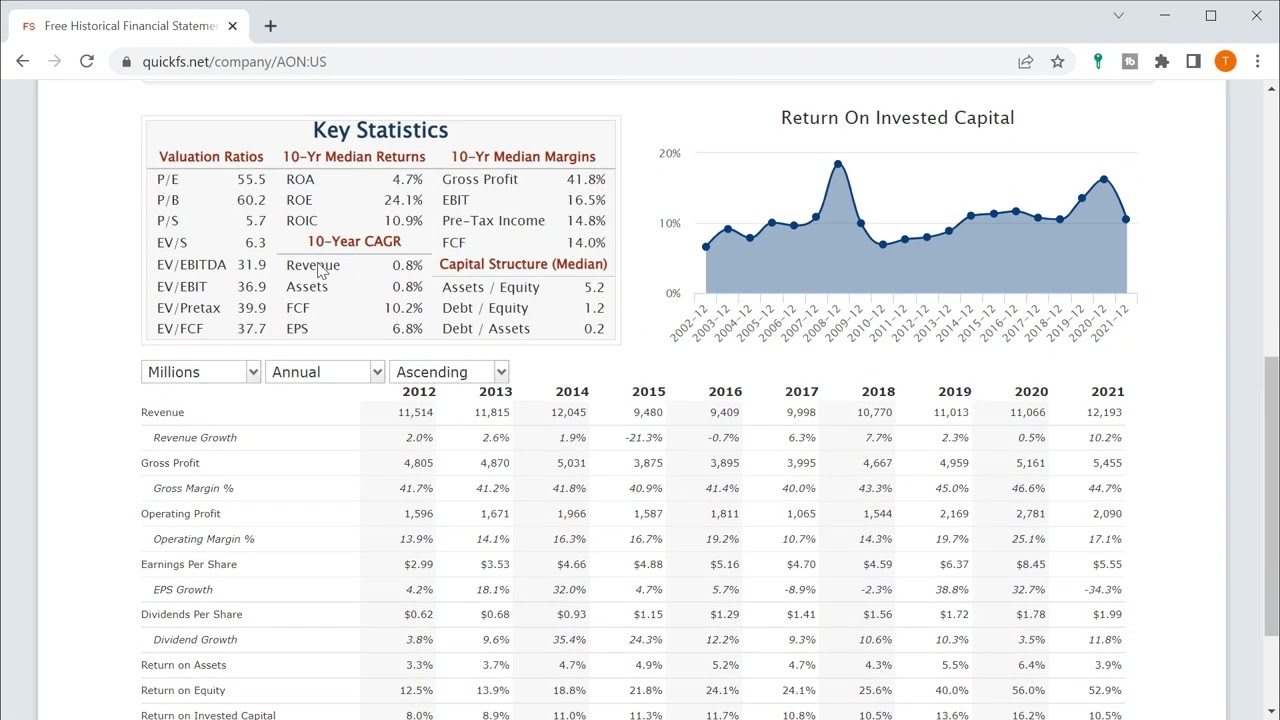The width and height of the screenshot is (1280, 720).
Task: Select the Free Historical Financial Statements tab
Action: (125, 26)
